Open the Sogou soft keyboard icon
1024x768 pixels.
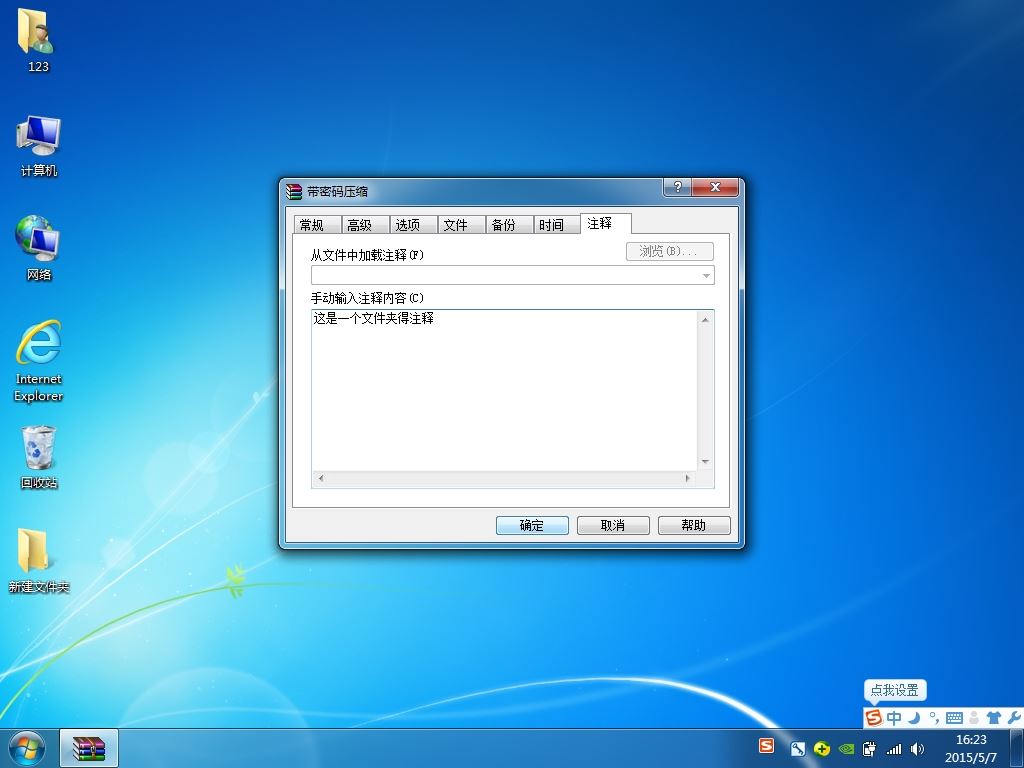coord(954,718)
